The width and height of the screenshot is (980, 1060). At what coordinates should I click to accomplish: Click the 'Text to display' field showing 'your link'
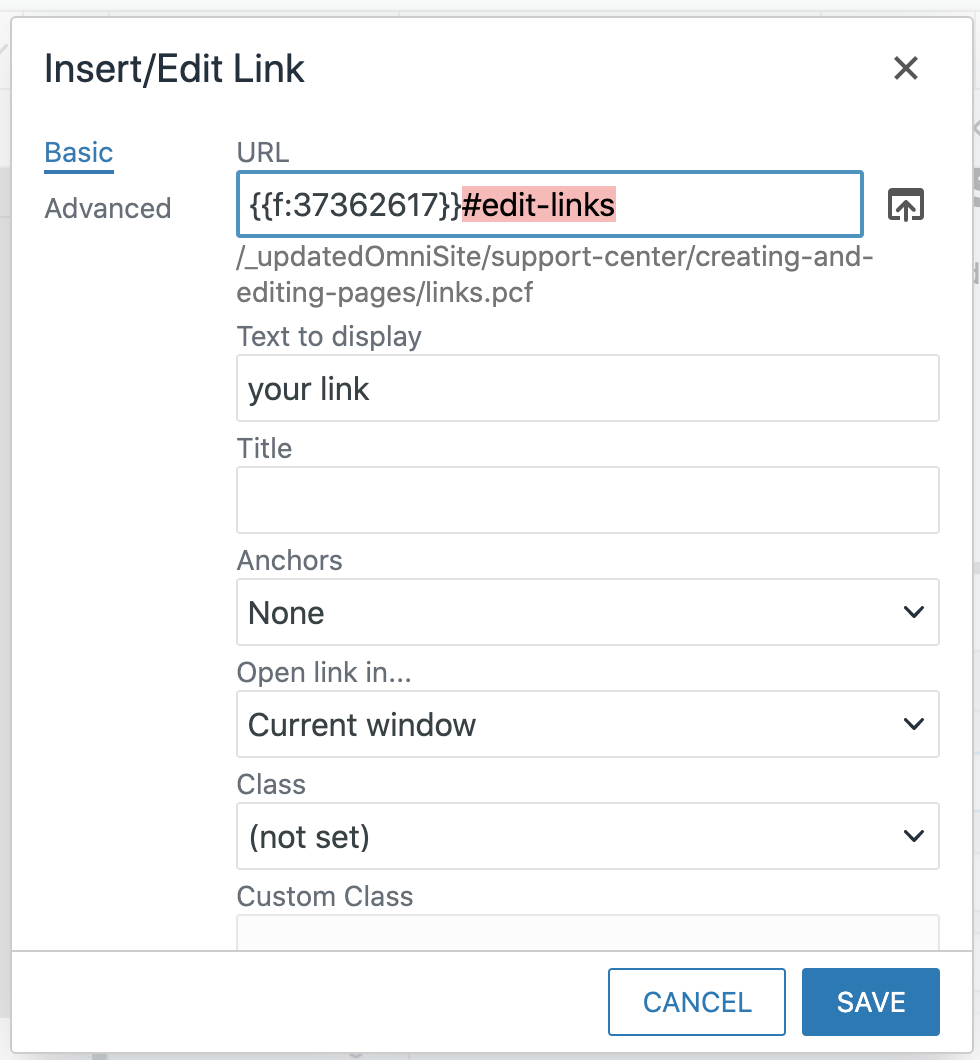click(588, 388)
